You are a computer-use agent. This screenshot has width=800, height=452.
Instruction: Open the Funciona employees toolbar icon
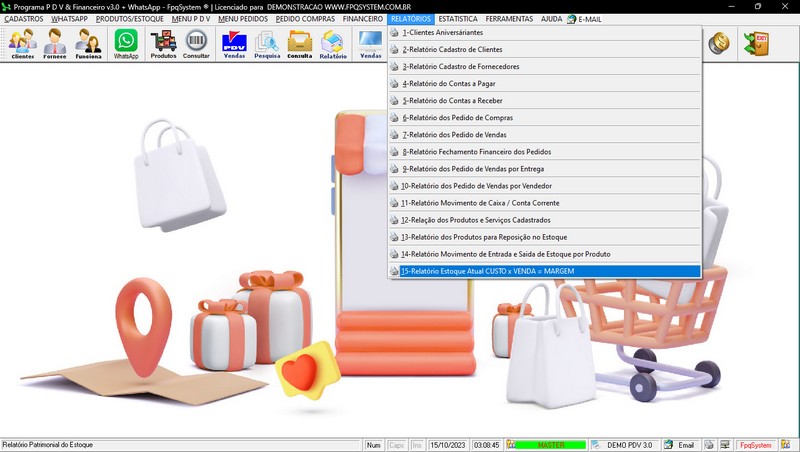[88, 43]
